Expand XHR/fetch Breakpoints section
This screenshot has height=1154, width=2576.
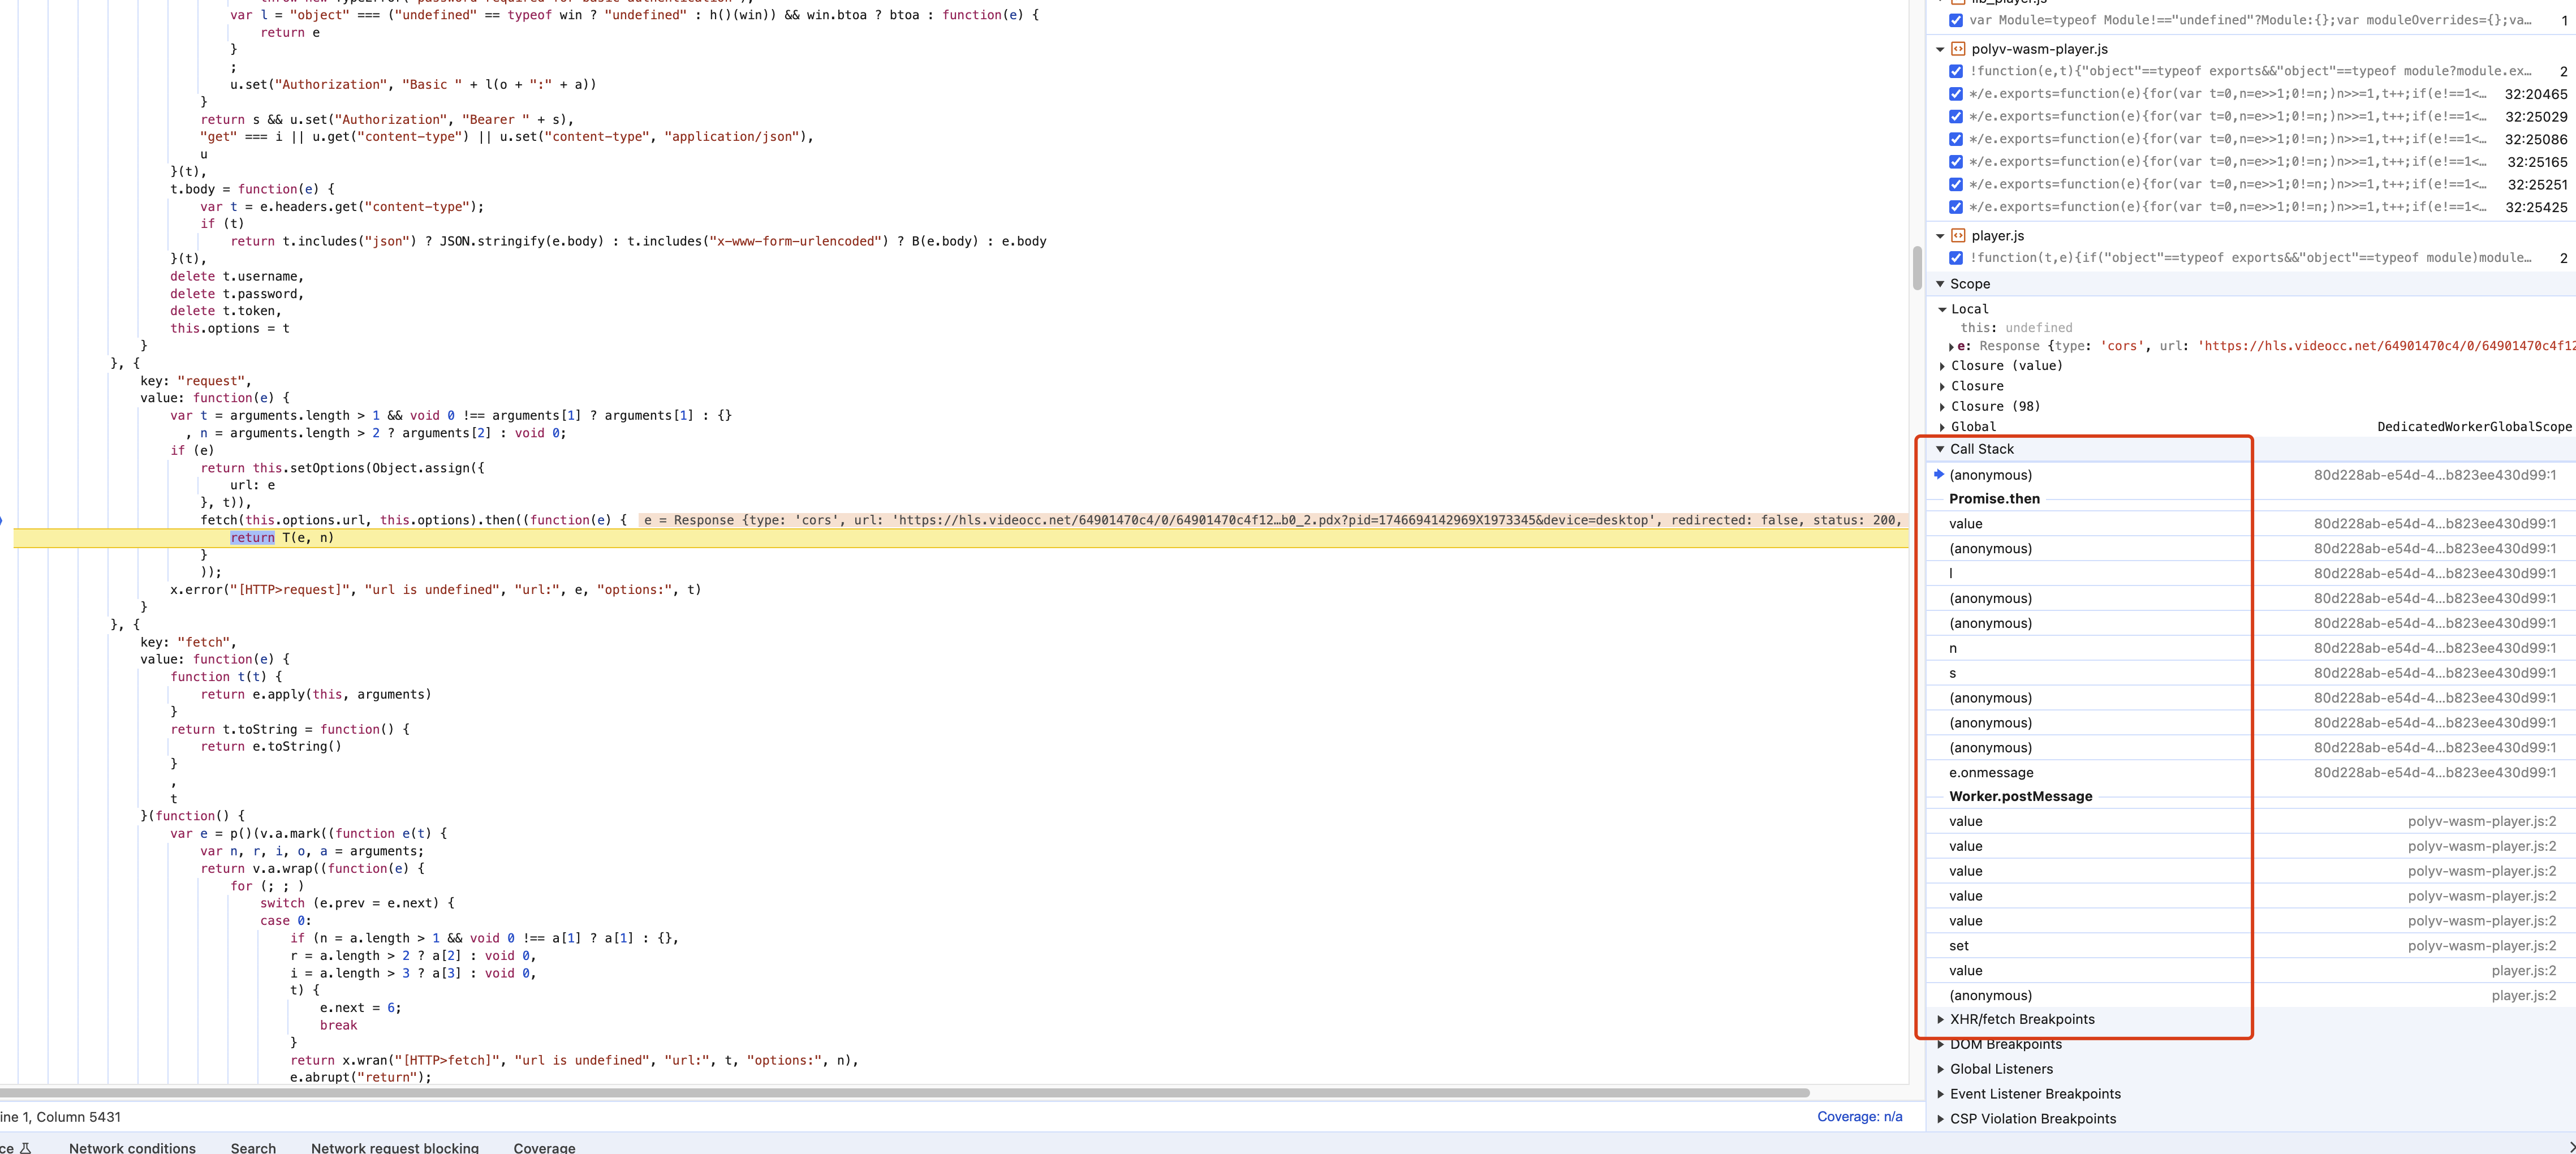1941,1020
